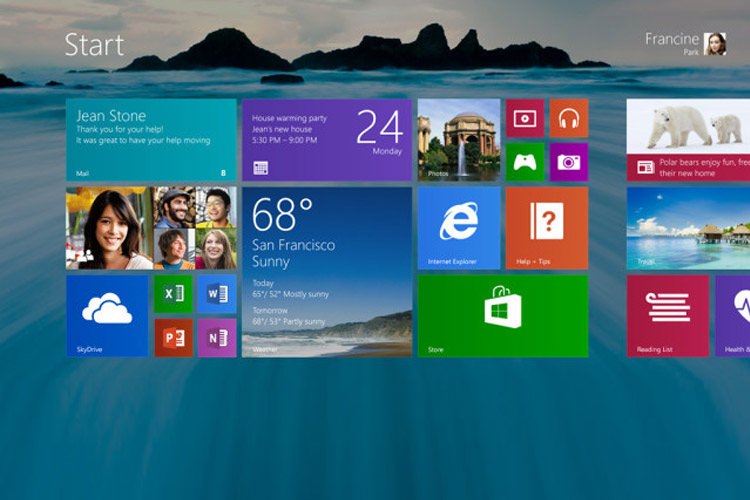Image resolution: width=750 pixels, height=500 pixels.
Task: Open the Camera tile
Action: coord(569,162)
